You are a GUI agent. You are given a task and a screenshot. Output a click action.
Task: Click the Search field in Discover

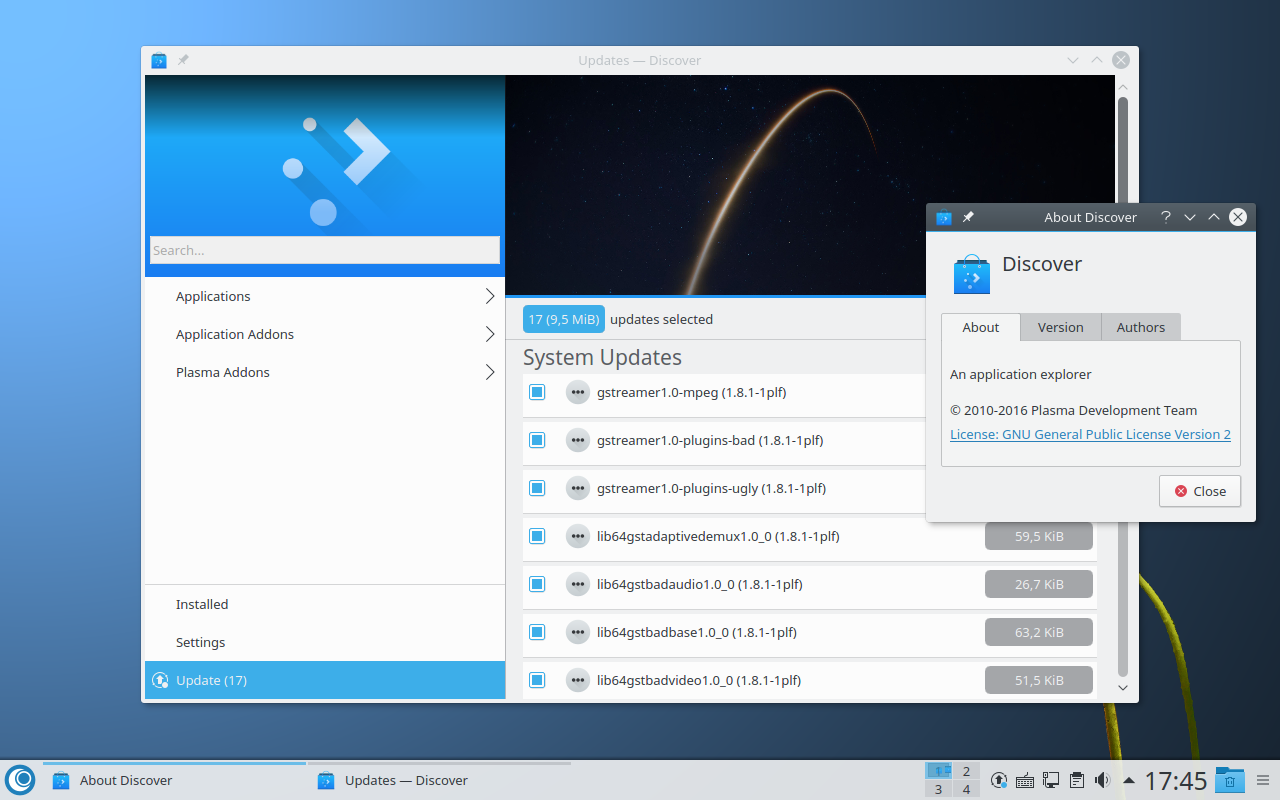tap(324, 250)
